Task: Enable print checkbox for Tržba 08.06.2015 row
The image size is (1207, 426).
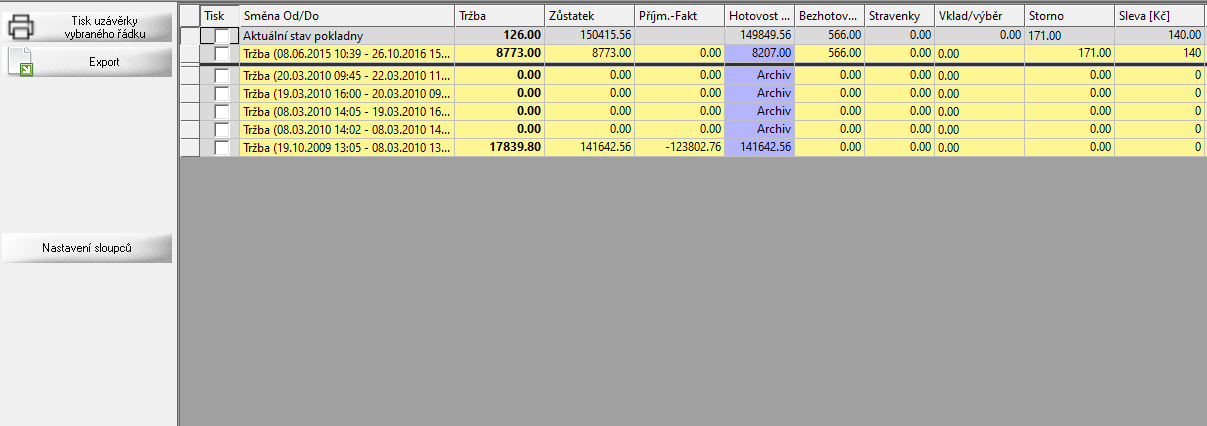Action: (x=221, y=53)
